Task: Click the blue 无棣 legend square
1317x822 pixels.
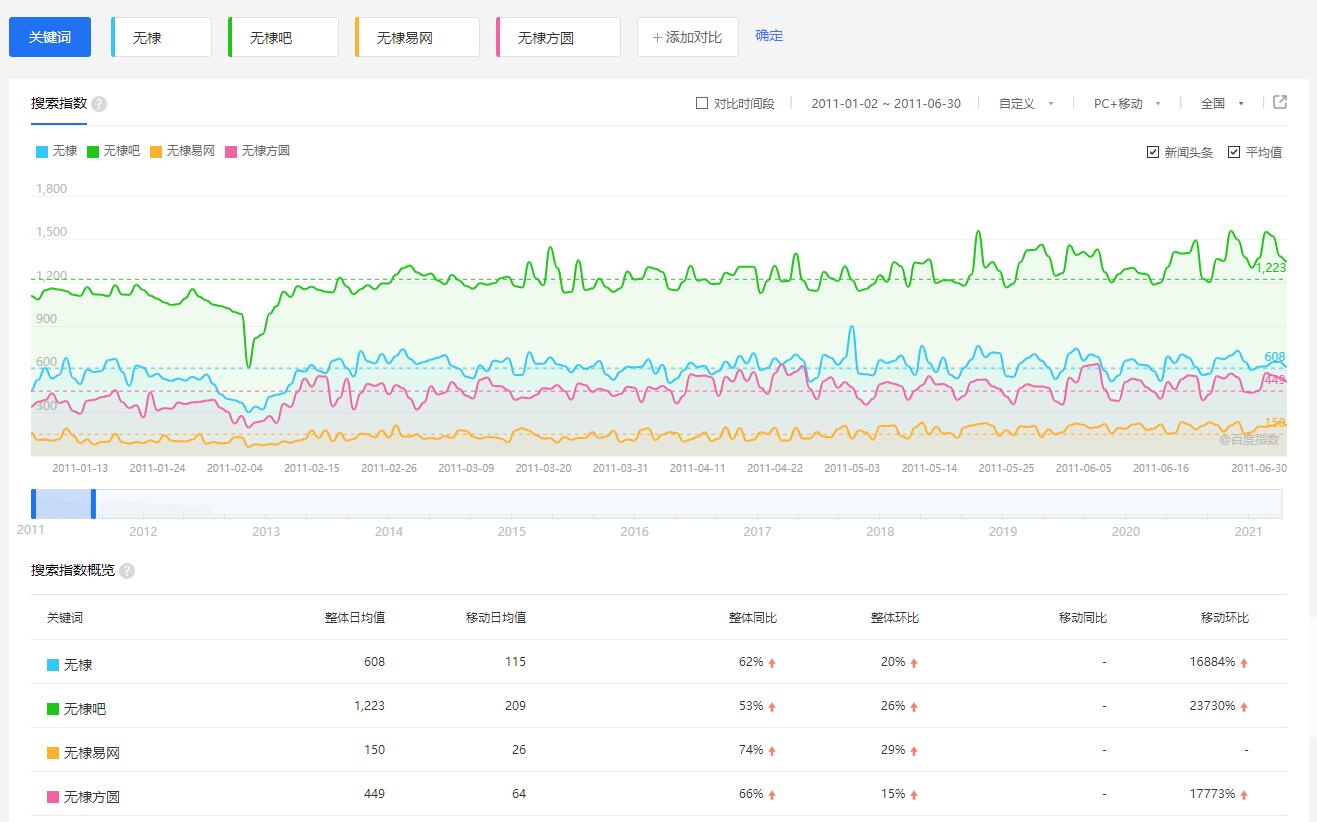Action: (42, 152)
